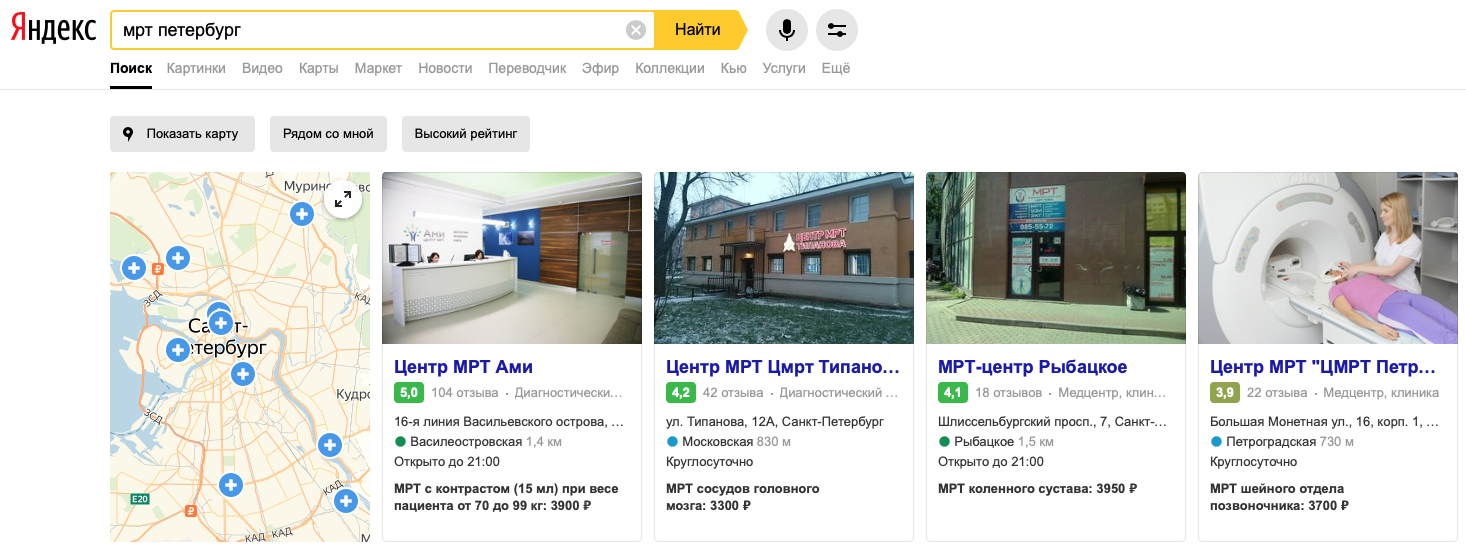
Task: Click the Центр МРТ Типанова photo
Action: click(x=784, y=258)
